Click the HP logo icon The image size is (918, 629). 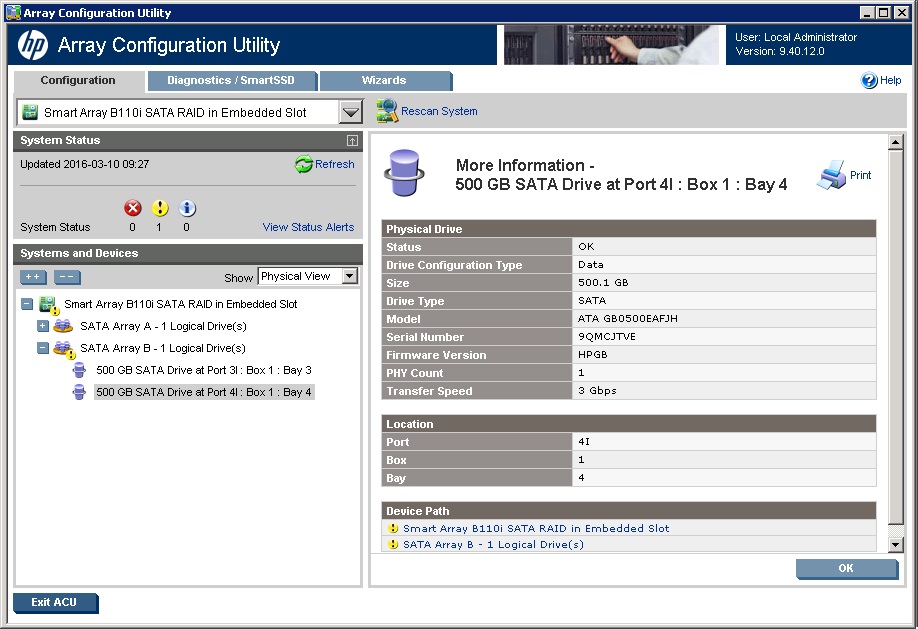click(x=33, y=45)
